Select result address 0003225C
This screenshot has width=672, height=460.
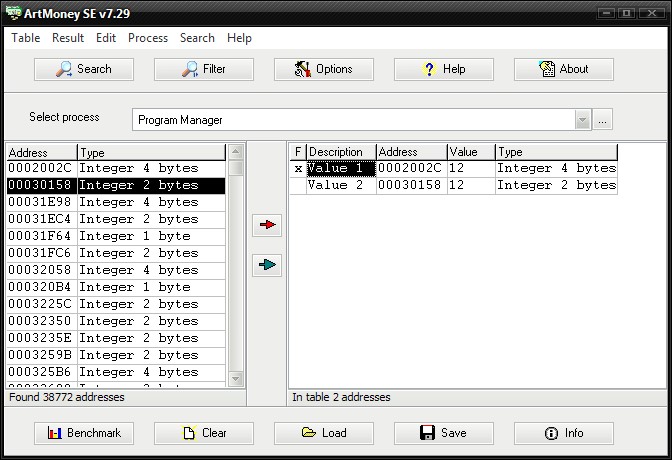[x=40, y=304]
